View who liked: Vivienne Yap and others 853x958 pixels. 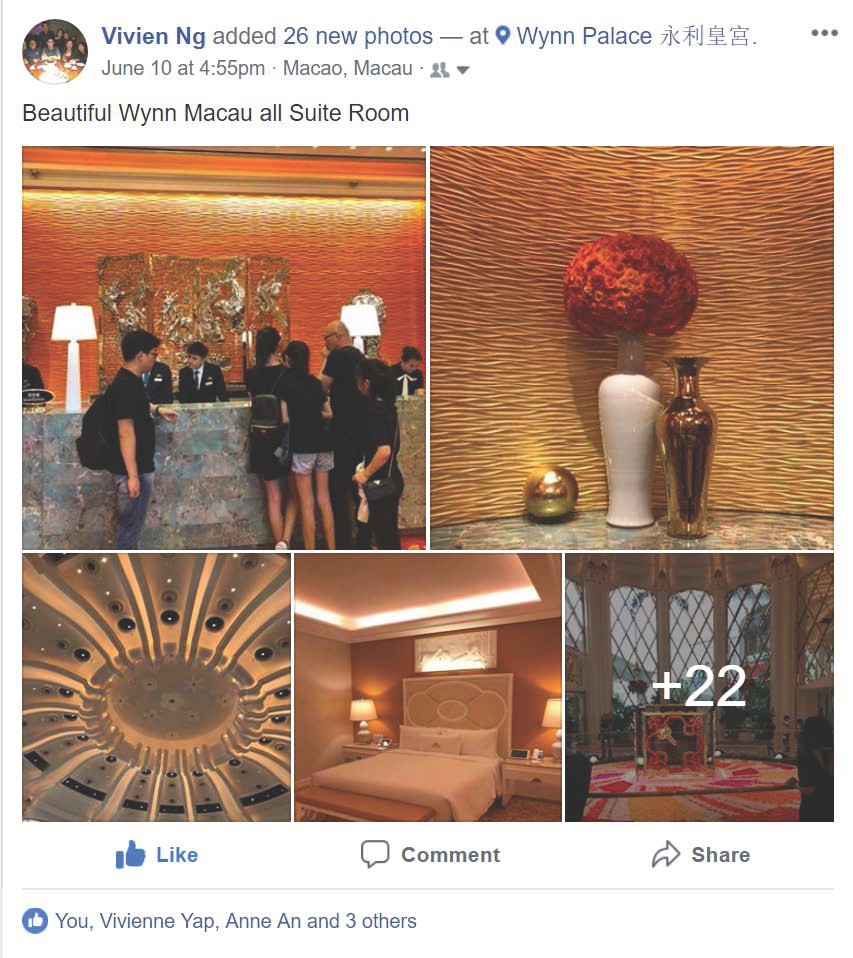click(236, 921)
